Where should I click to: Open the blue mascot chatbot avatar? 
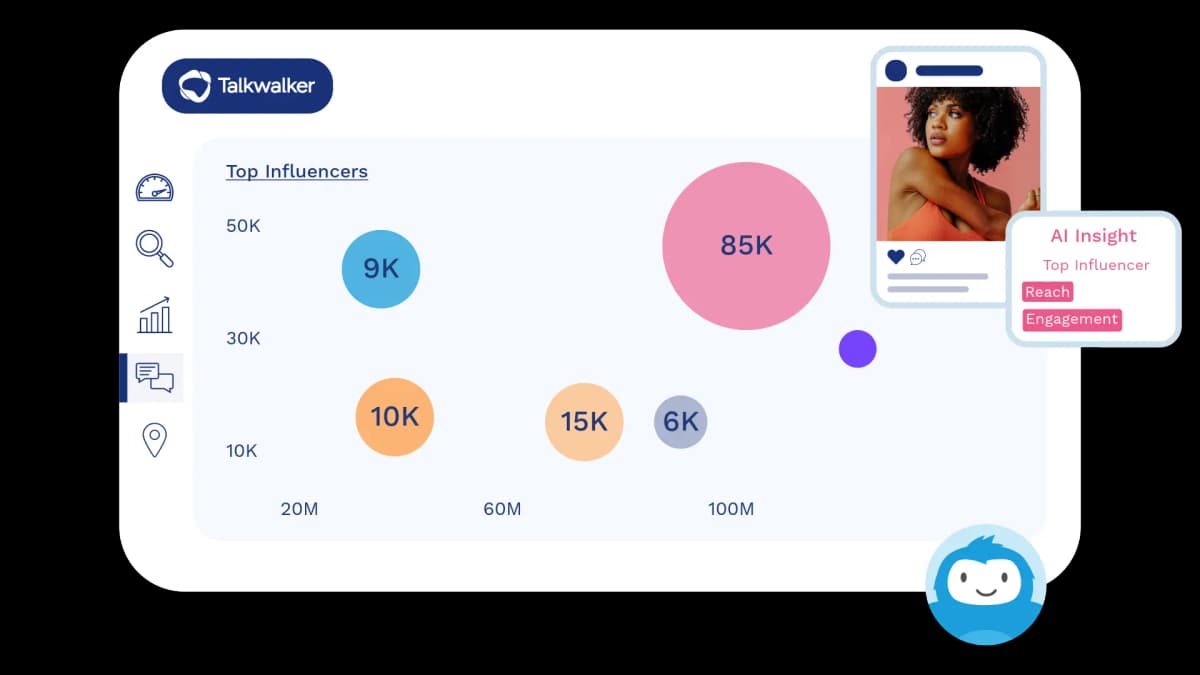[x=985, y=584]
